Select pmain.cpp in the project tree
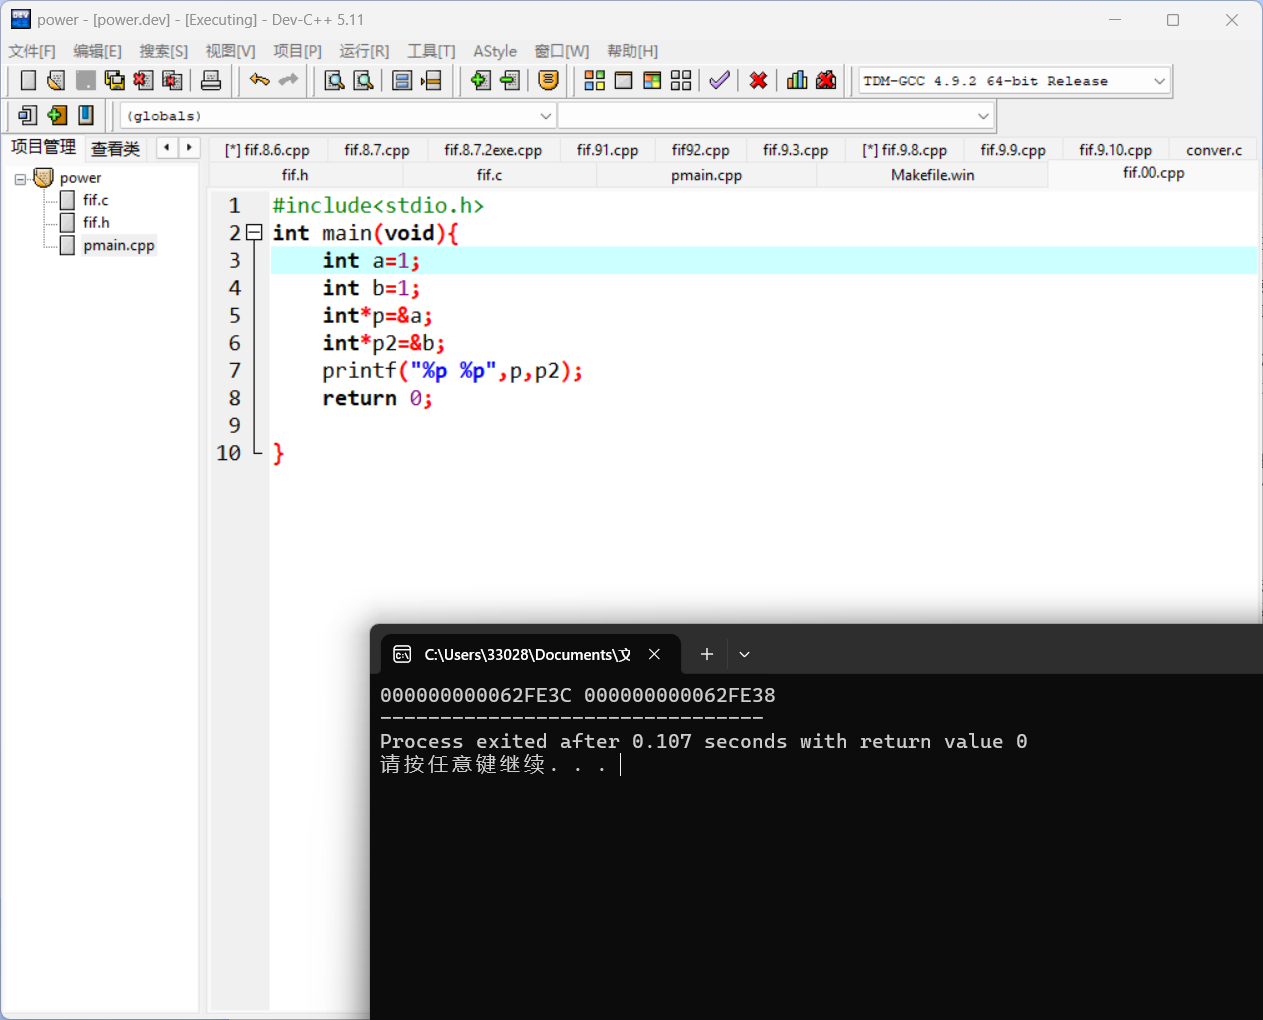This screenshot has height=1020, width=1263. point(119,245)
